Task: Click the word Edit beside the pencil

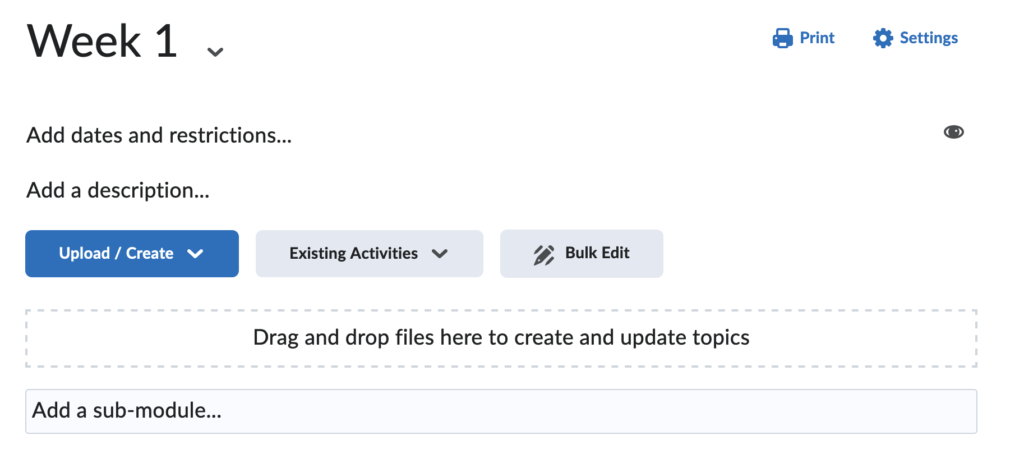Action: coord(616,253)
